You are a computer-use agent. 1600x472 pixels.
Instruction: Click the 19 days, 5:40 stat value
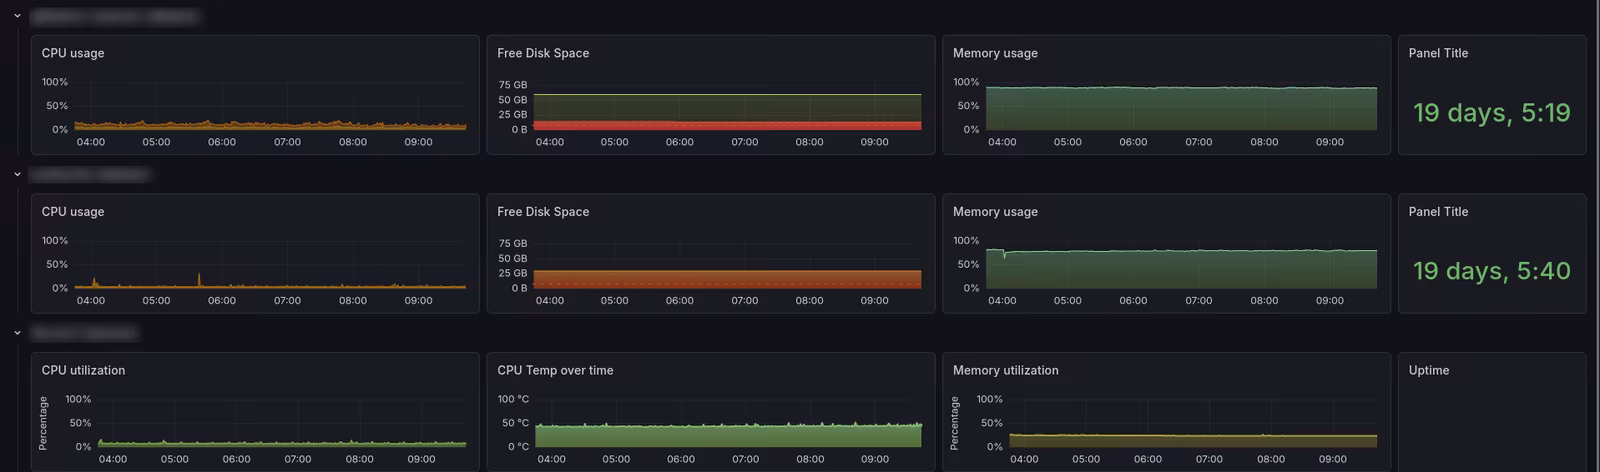click(x=1491, y=271)
